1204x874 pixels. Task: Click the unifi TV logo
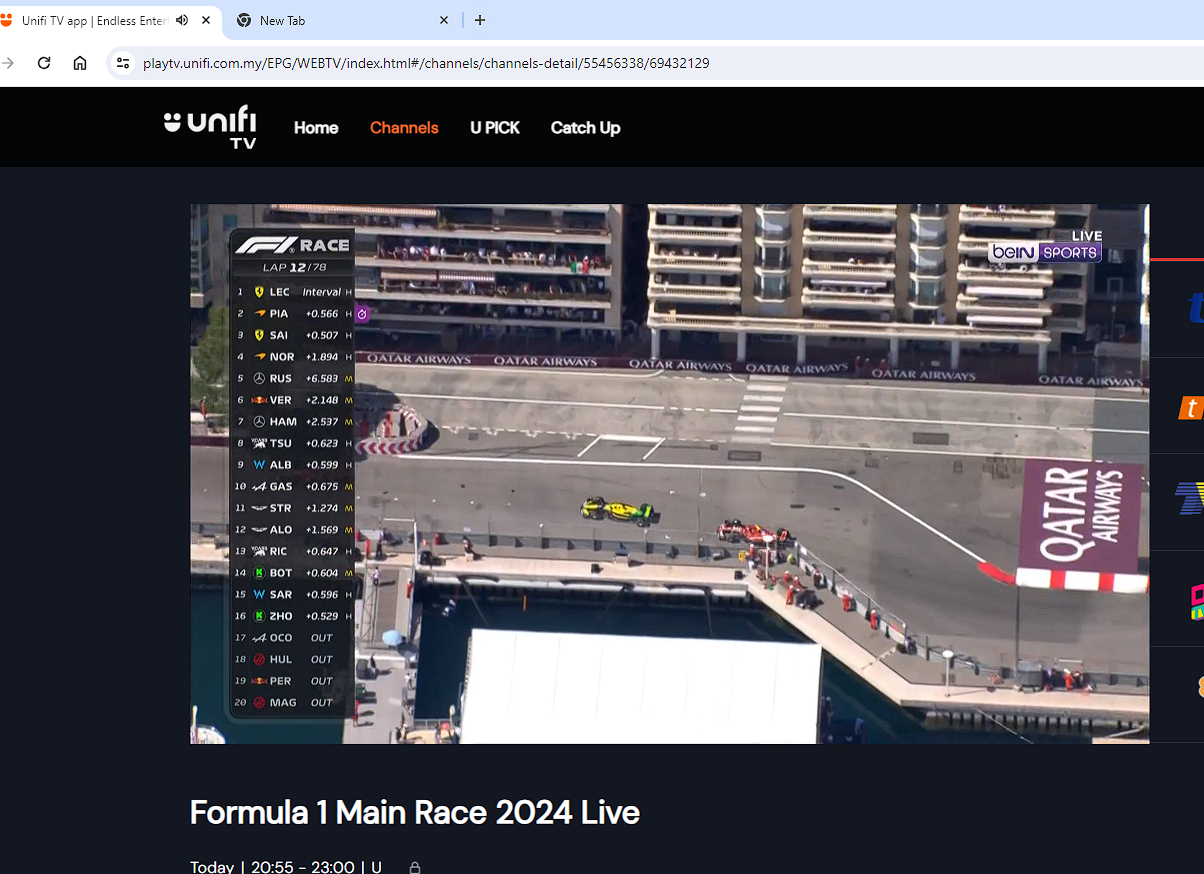210,127
